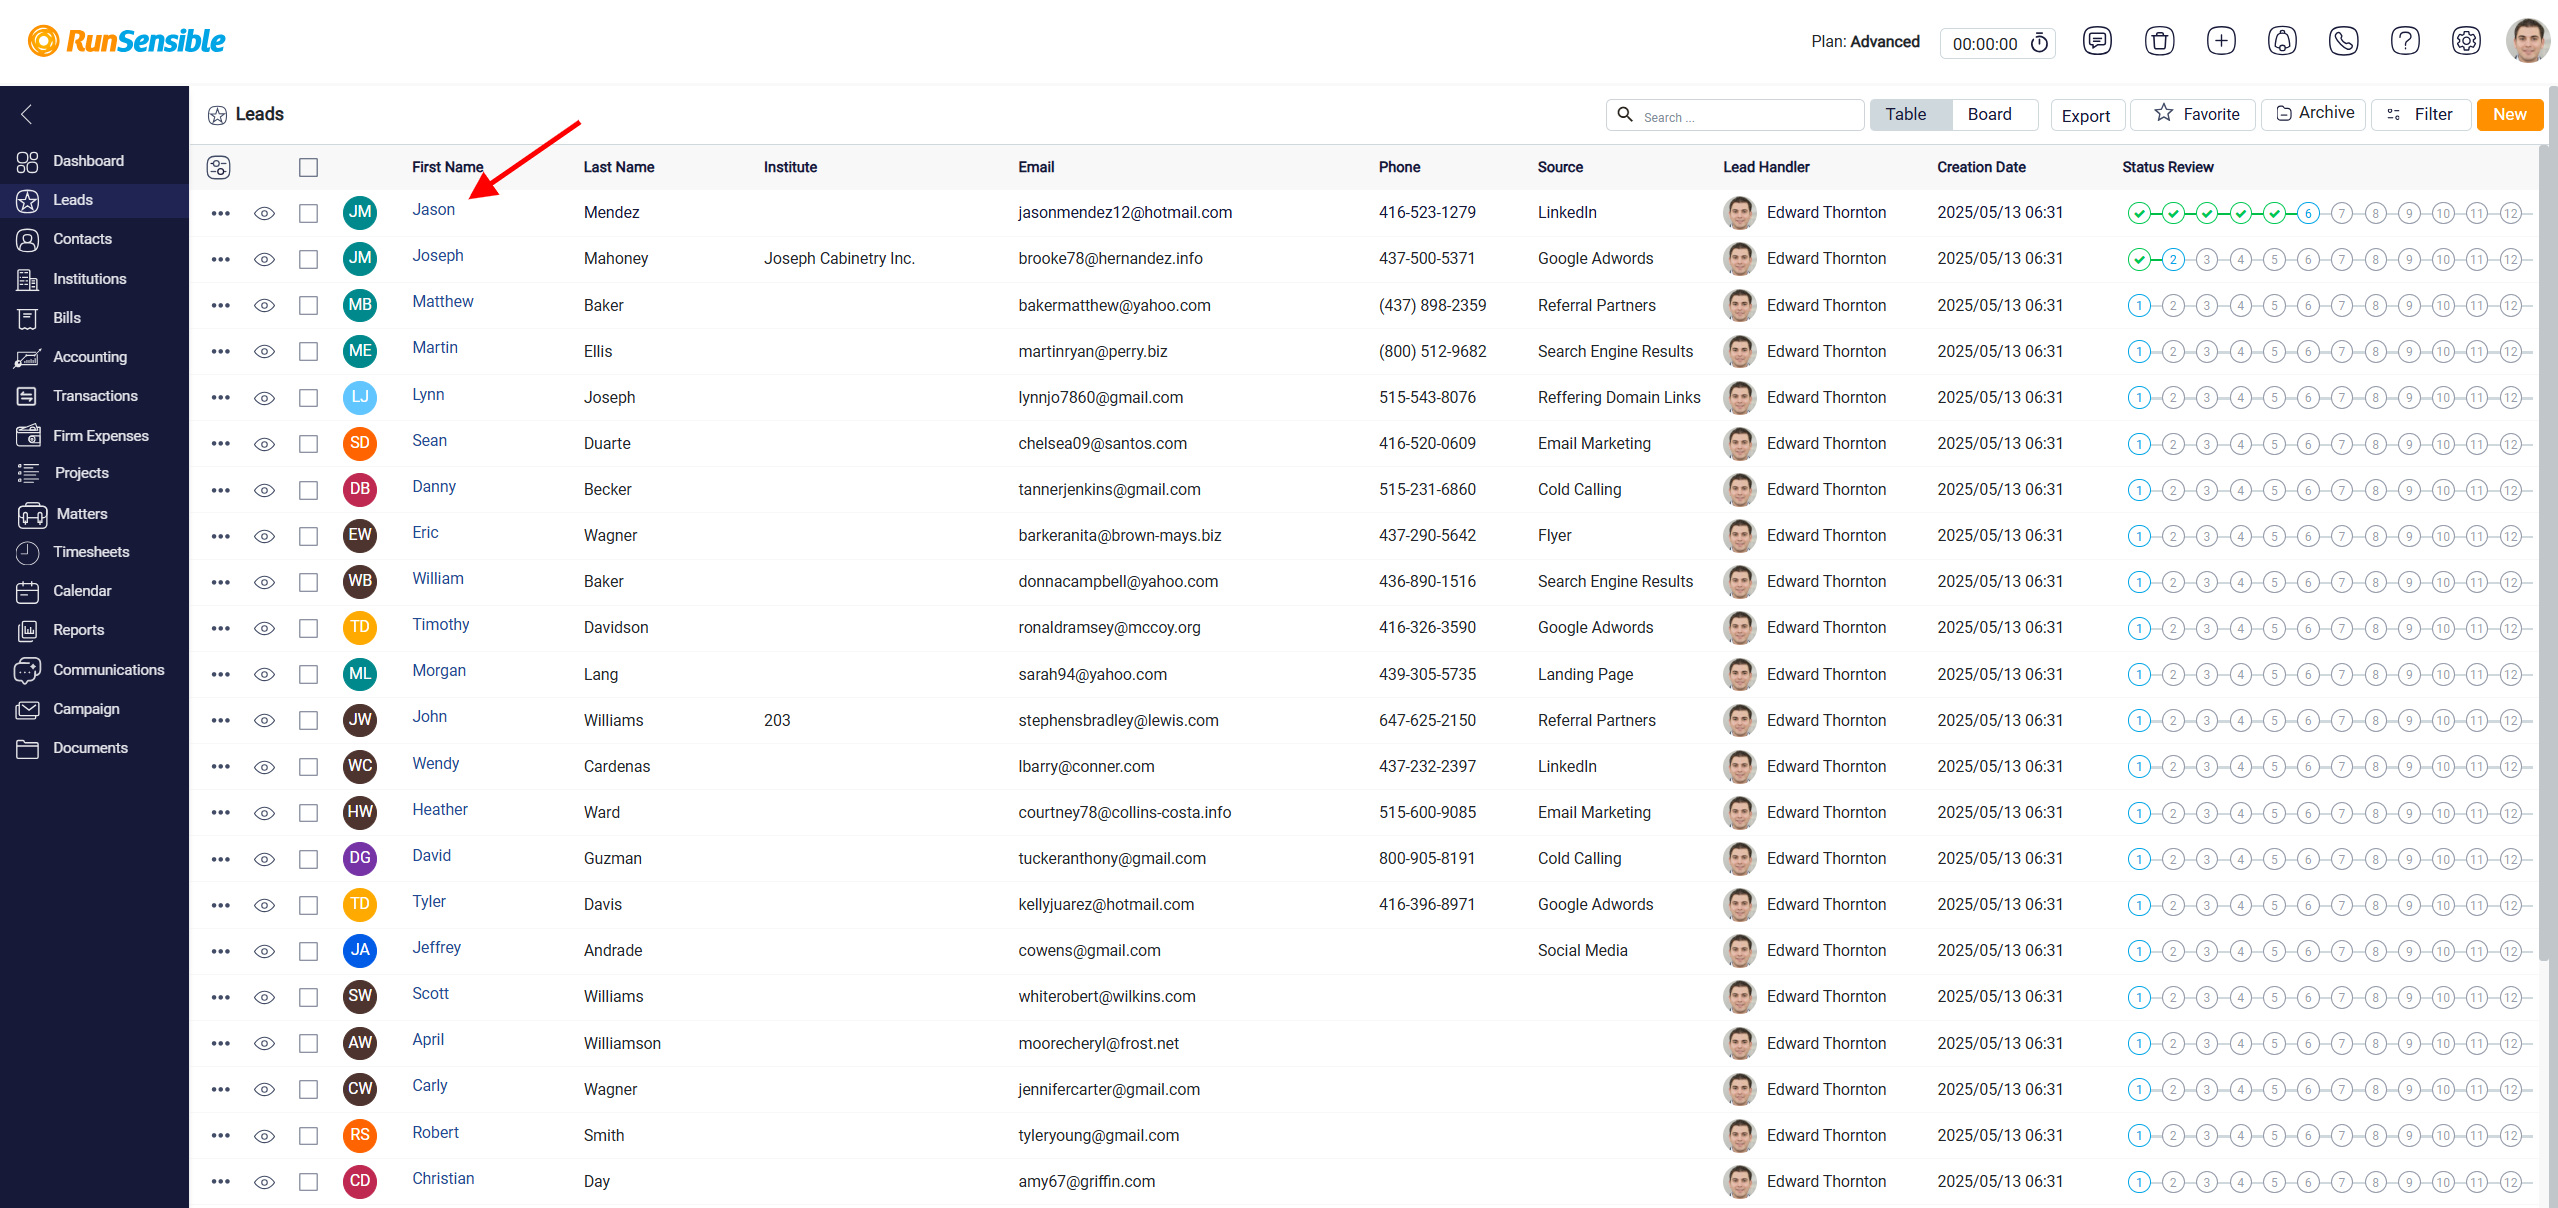Click the trash bin icon in header
The image size is (2558, 1208).
click(x=2159, y=41)
